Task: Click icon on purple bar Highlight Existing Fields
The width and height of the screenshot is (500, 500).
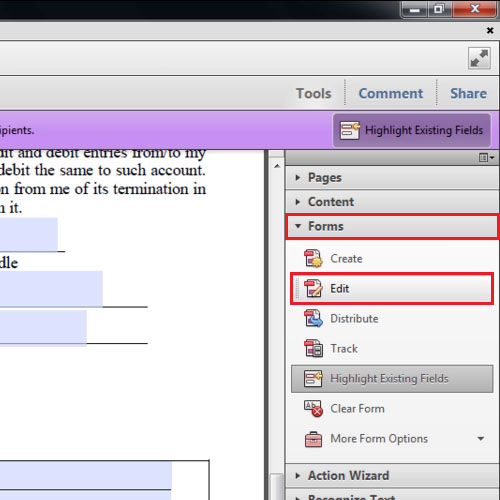Action: click(x=350, y=130)
